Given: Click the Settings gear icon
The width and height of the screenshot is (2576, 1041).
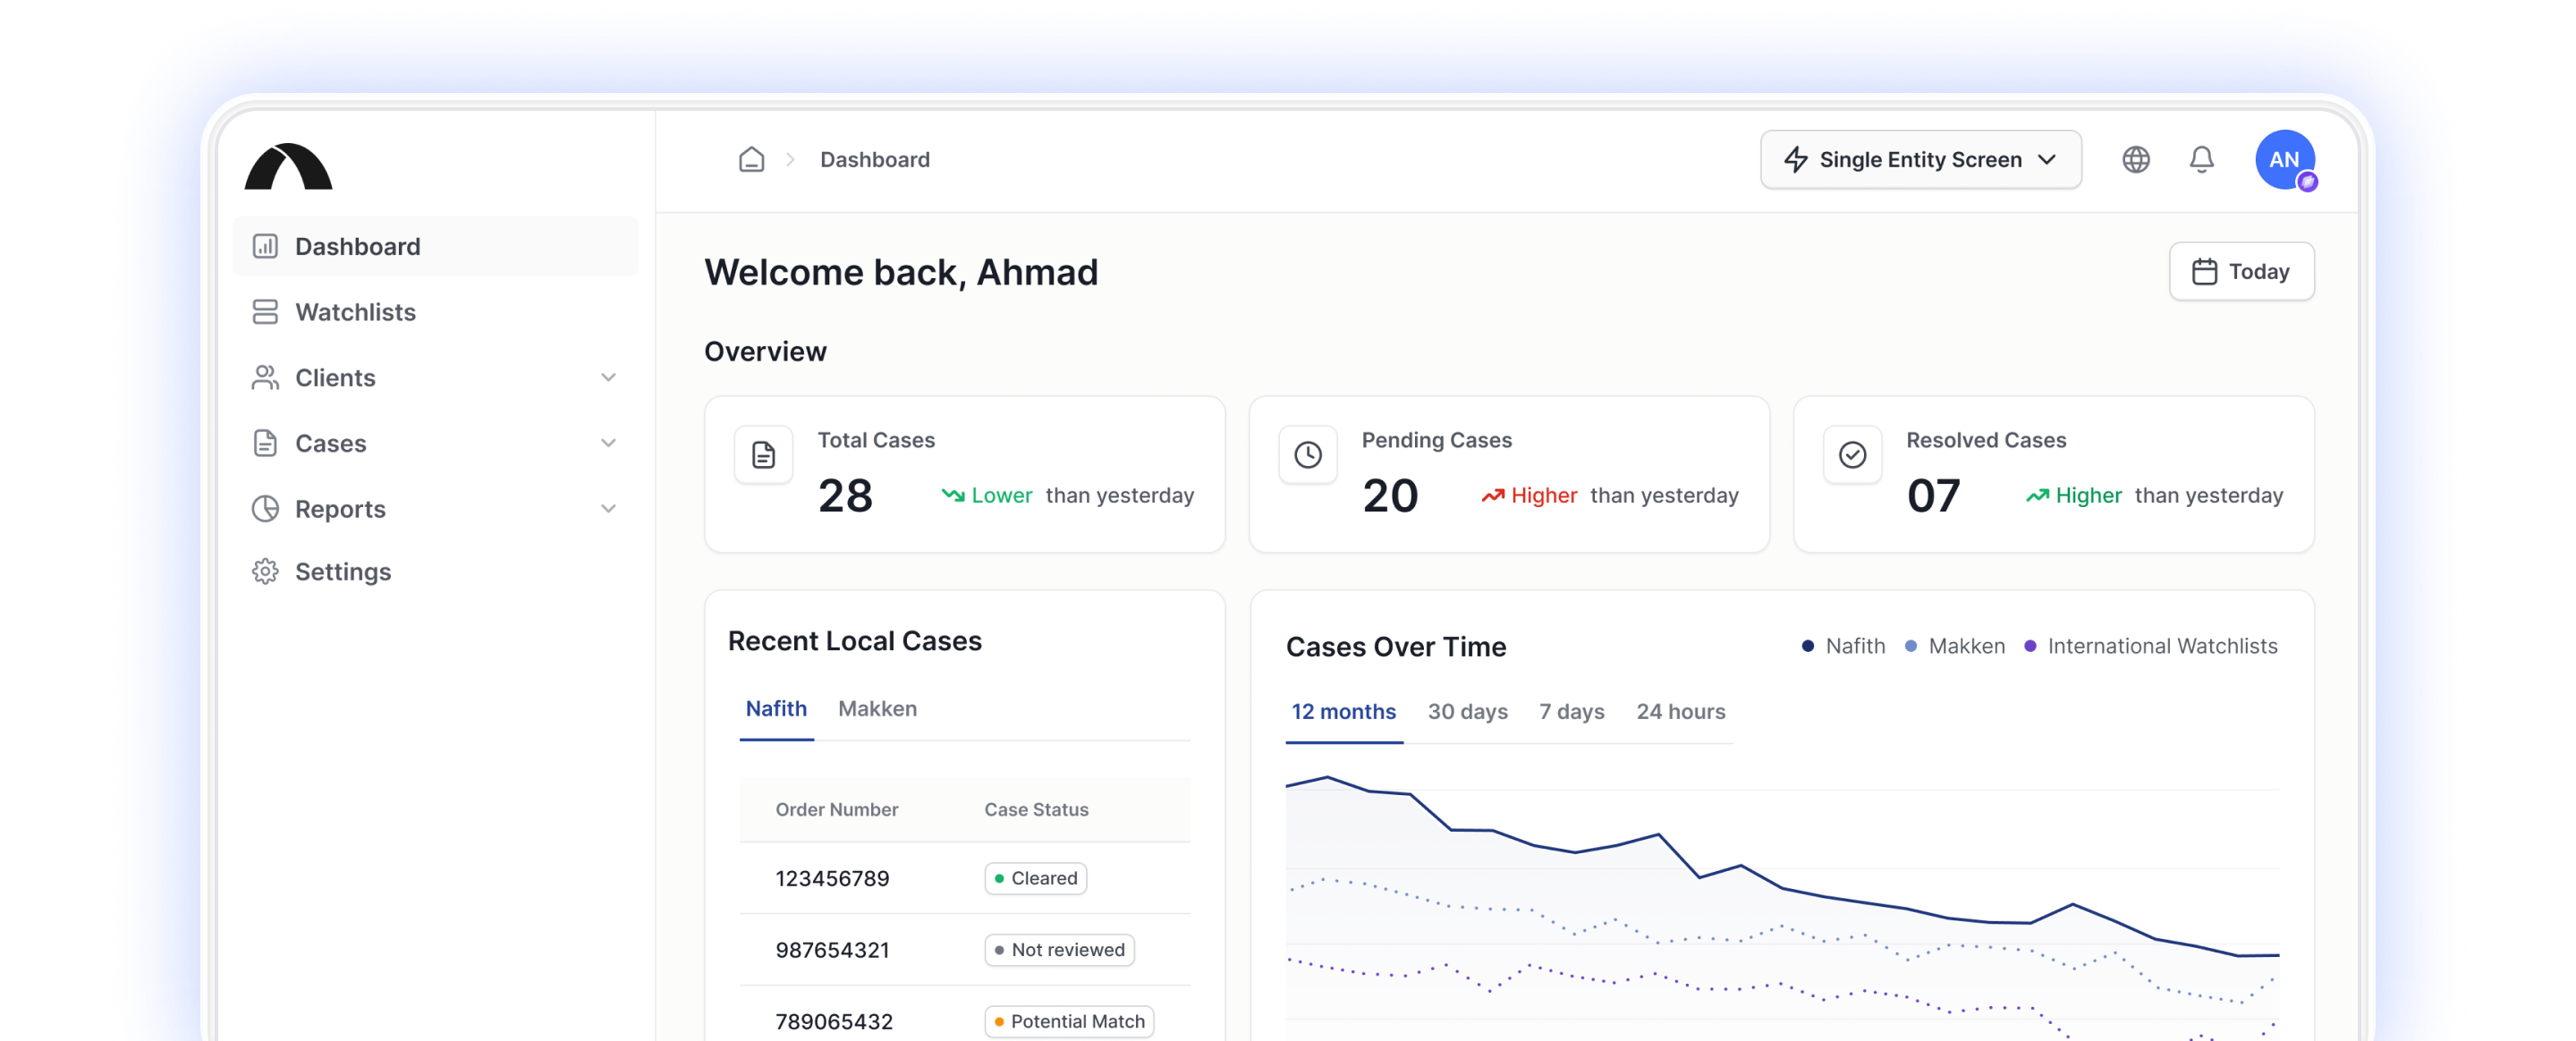Looking at the screenshot, I should tap(265, 571).
